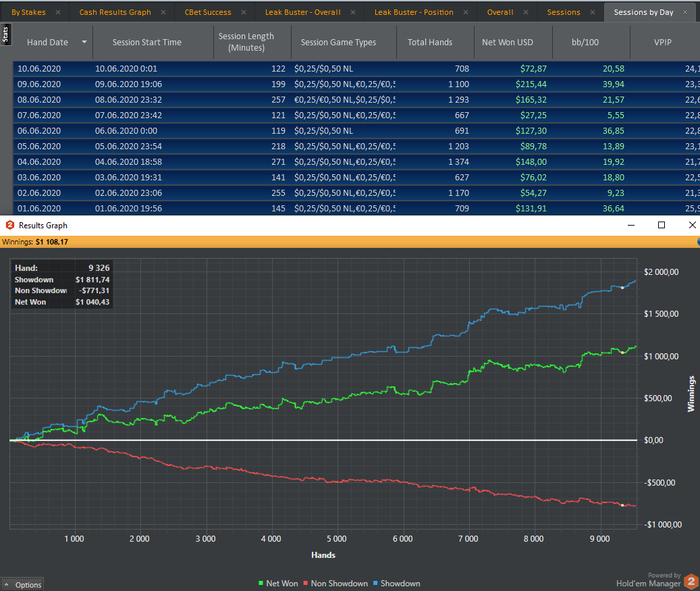Sort by Net Won USD column header
The image size is (700, 591).
pos(510,43)
